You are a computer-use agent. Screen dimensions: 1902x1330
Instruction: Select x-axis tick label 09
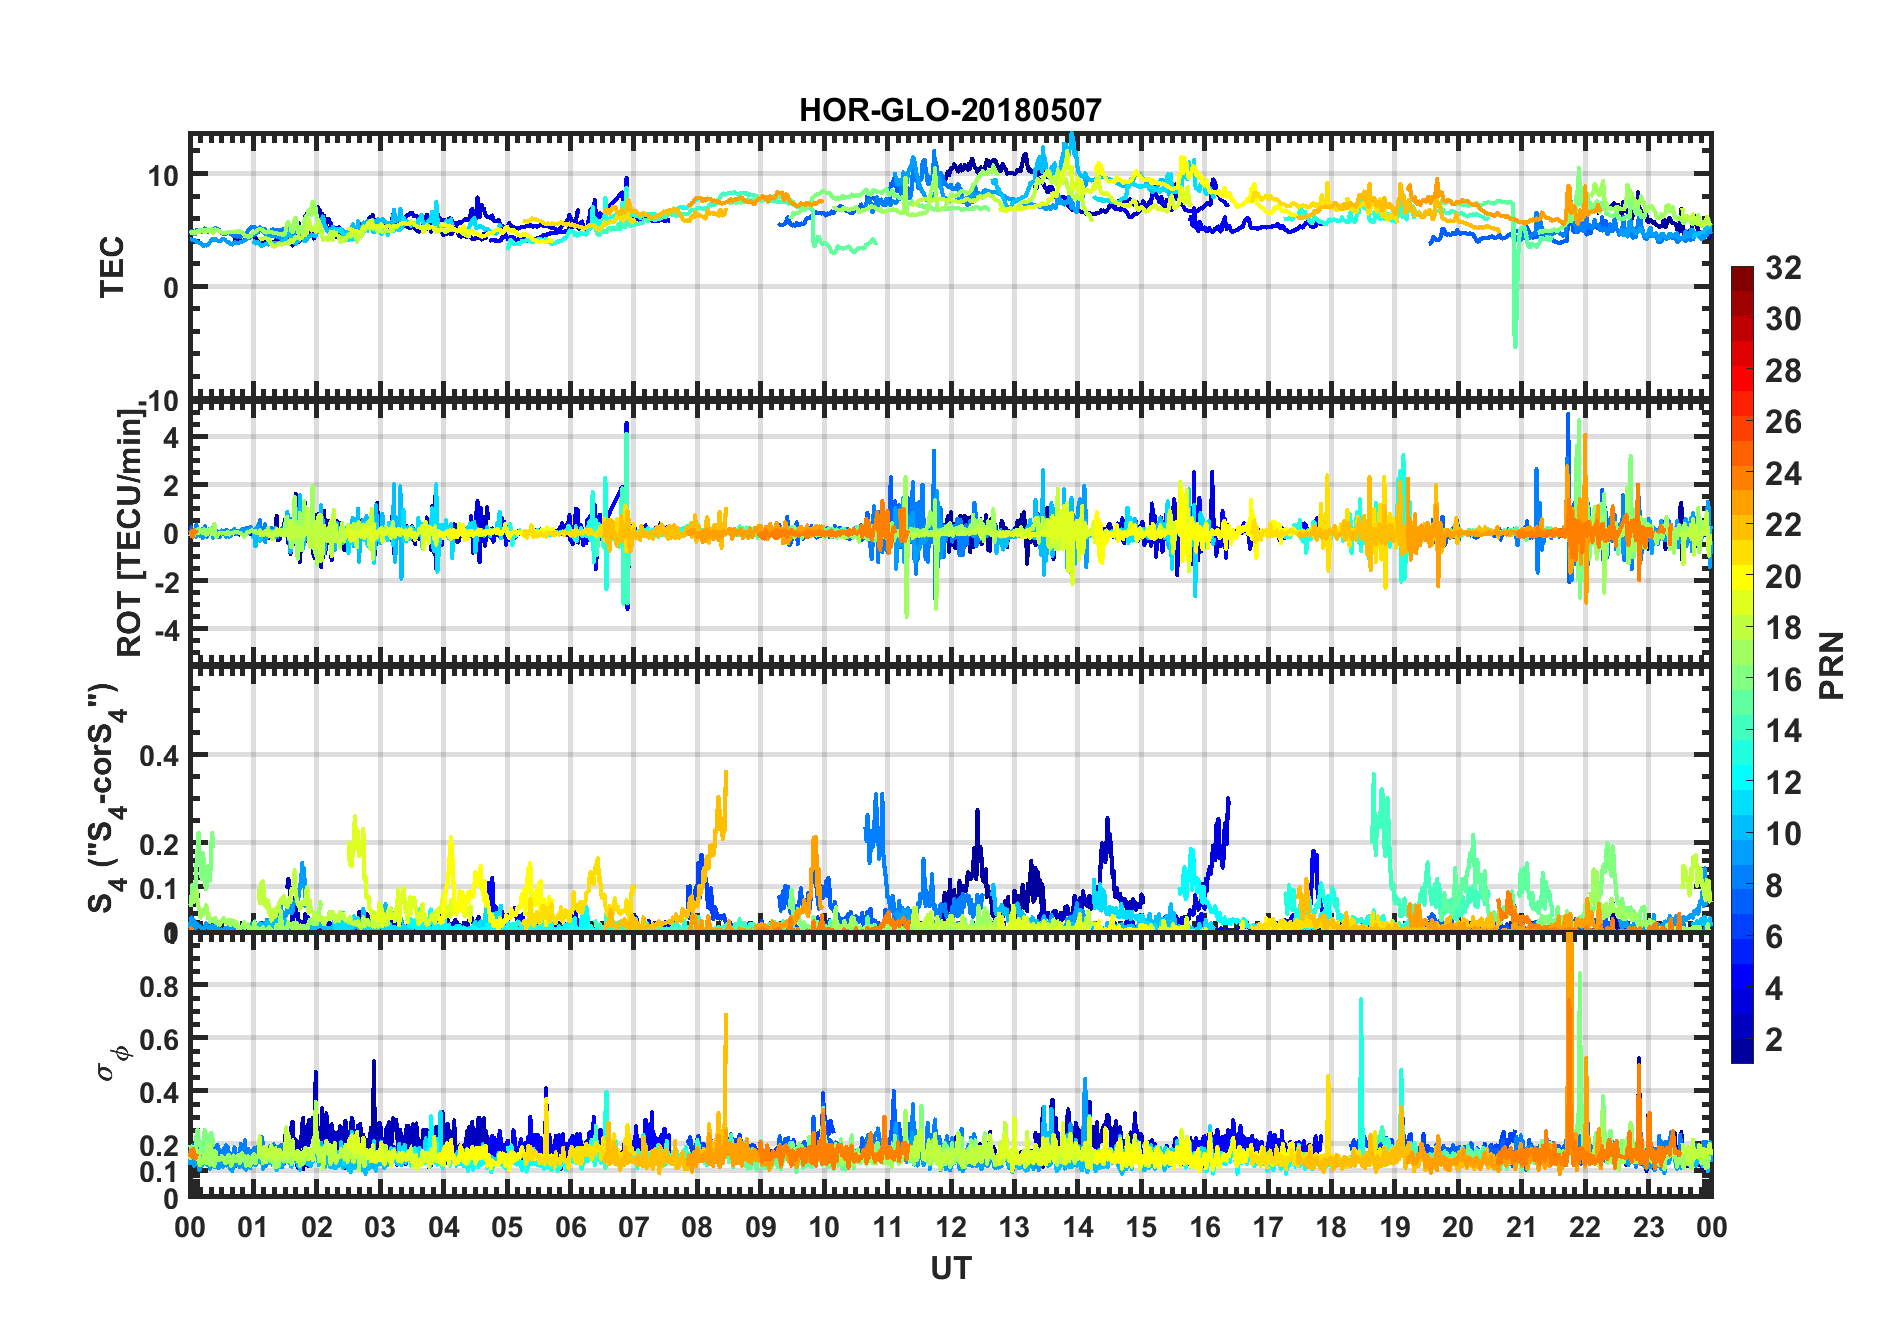pyautogui.click(x=761, y=1227)
